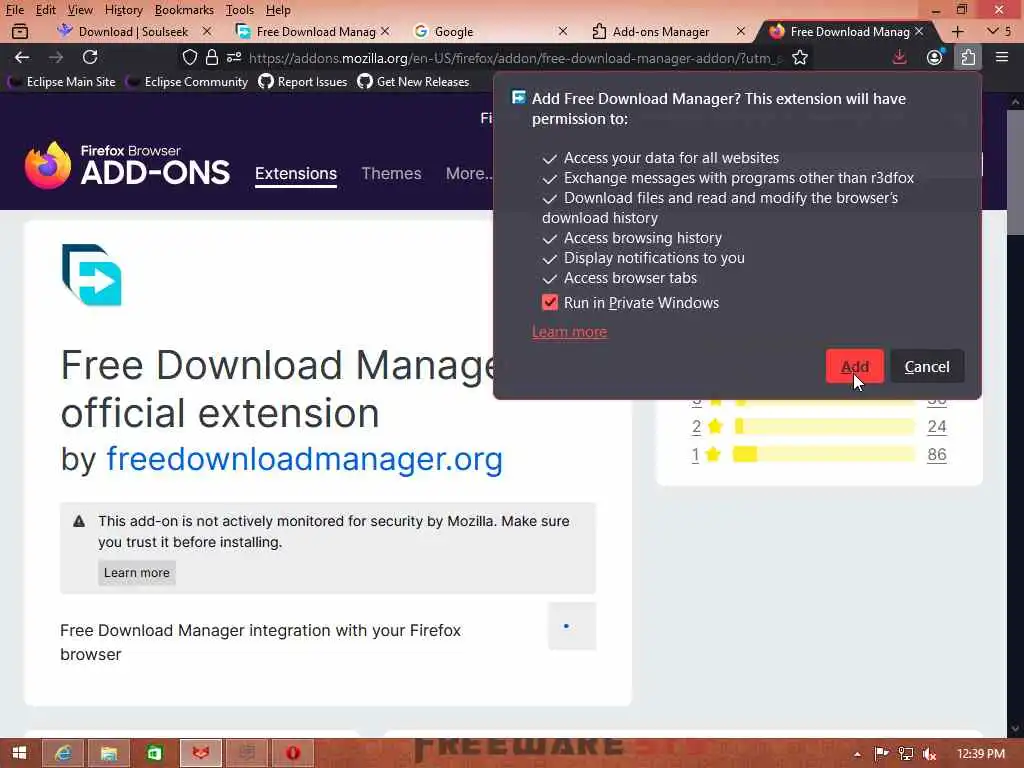Screen dimensions: 1024x768
Task: Open the Extensions puzzle icon
Action: click(x=968, y=57)
